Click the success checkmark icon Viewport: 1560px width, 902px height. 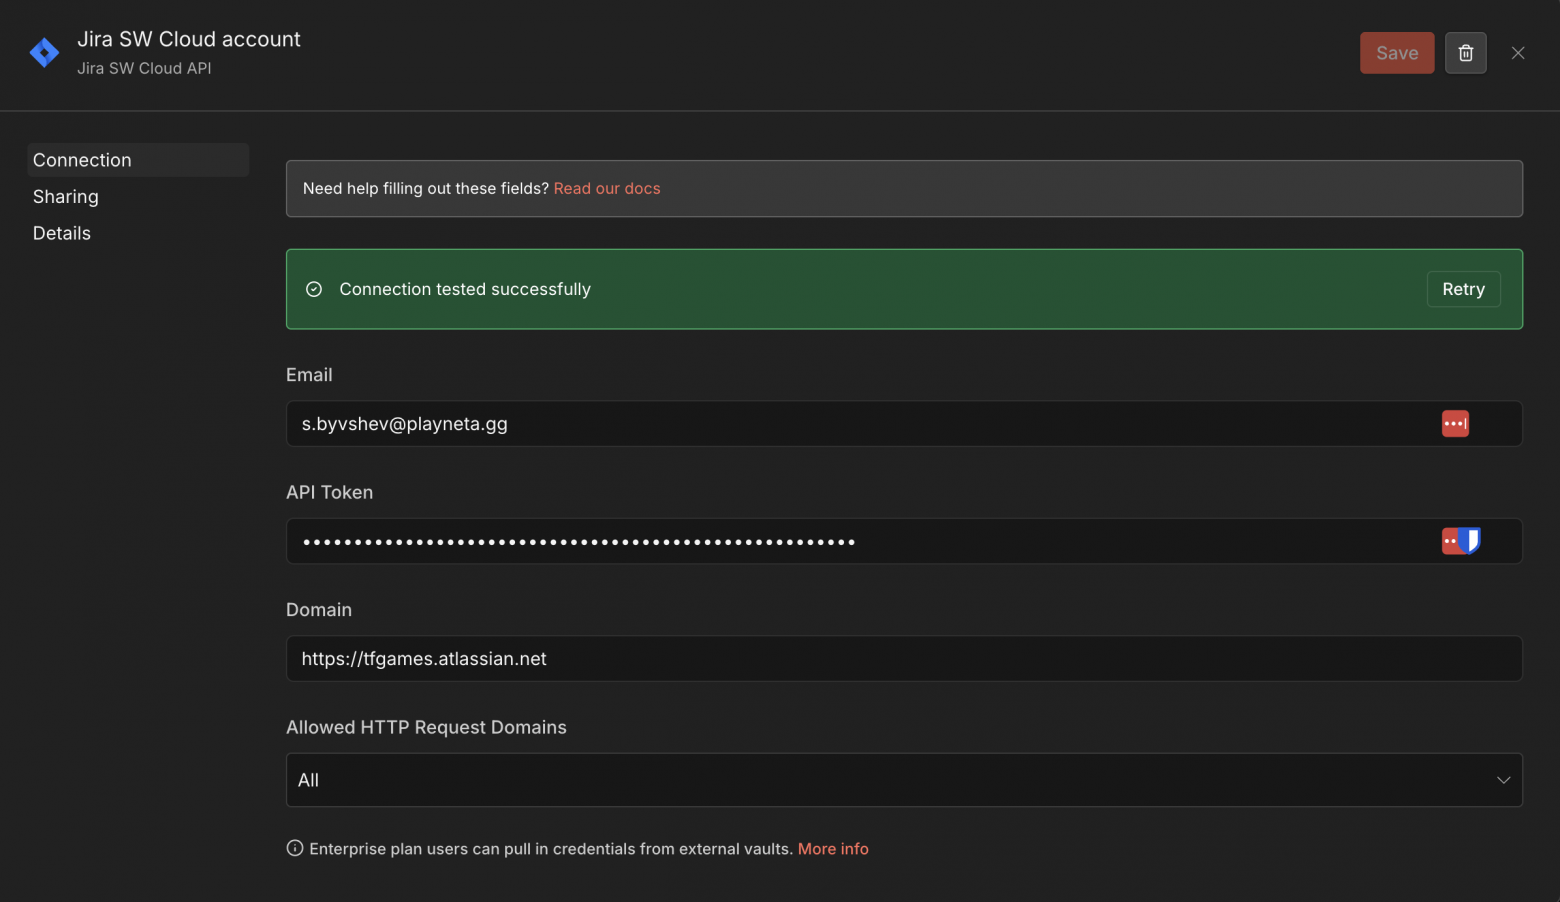[x=314, y=289]
